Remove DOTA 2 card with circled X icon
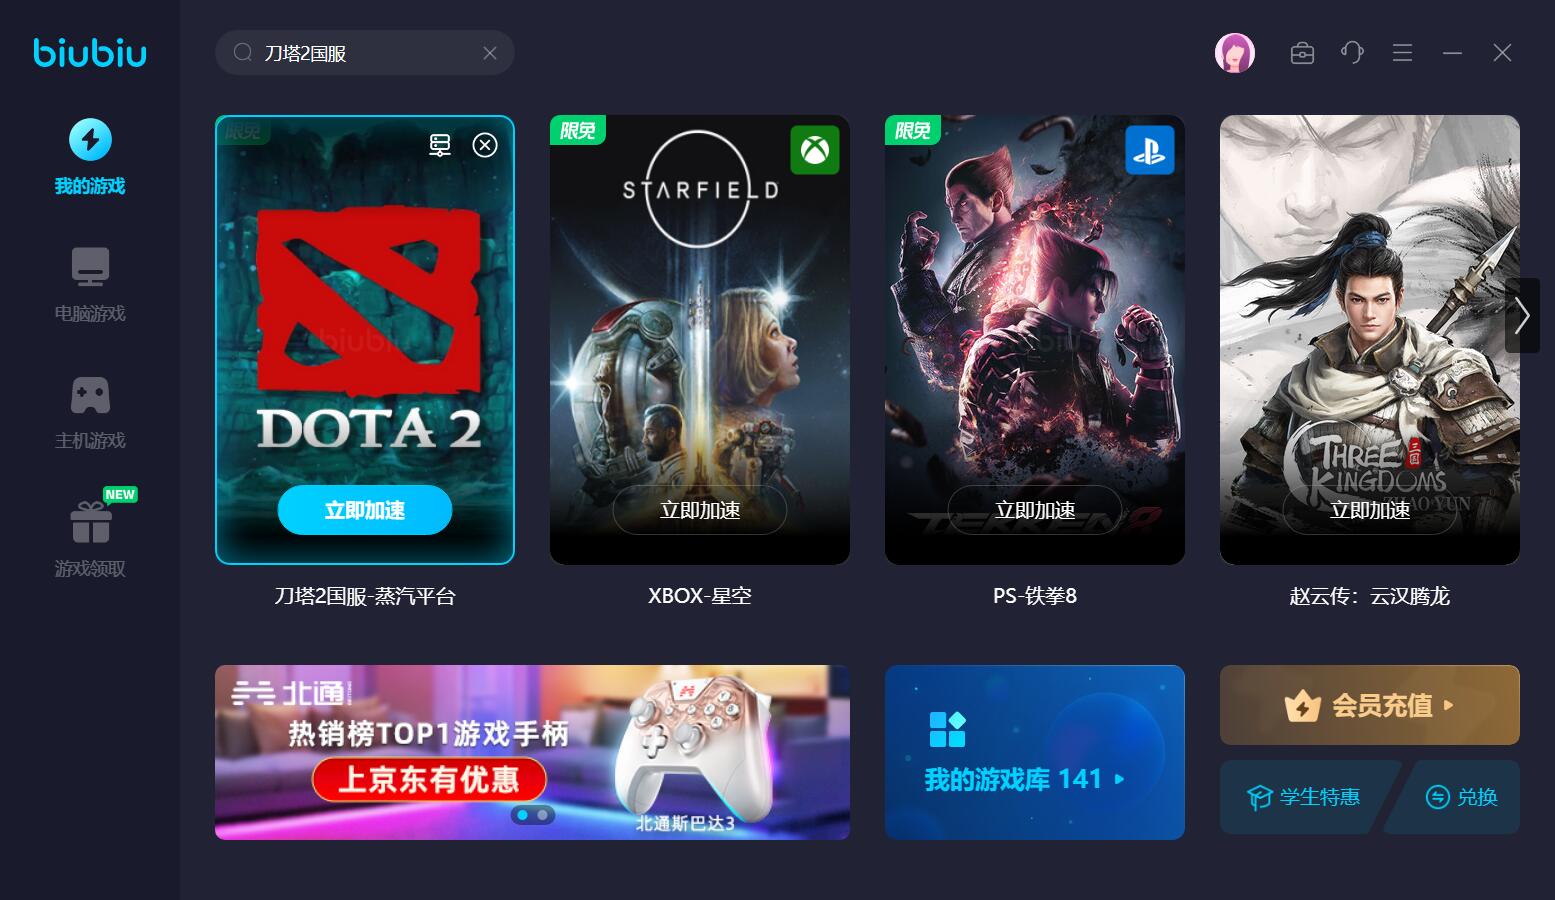The height and width of the screenshot is (900, 1555). (485, 145)
